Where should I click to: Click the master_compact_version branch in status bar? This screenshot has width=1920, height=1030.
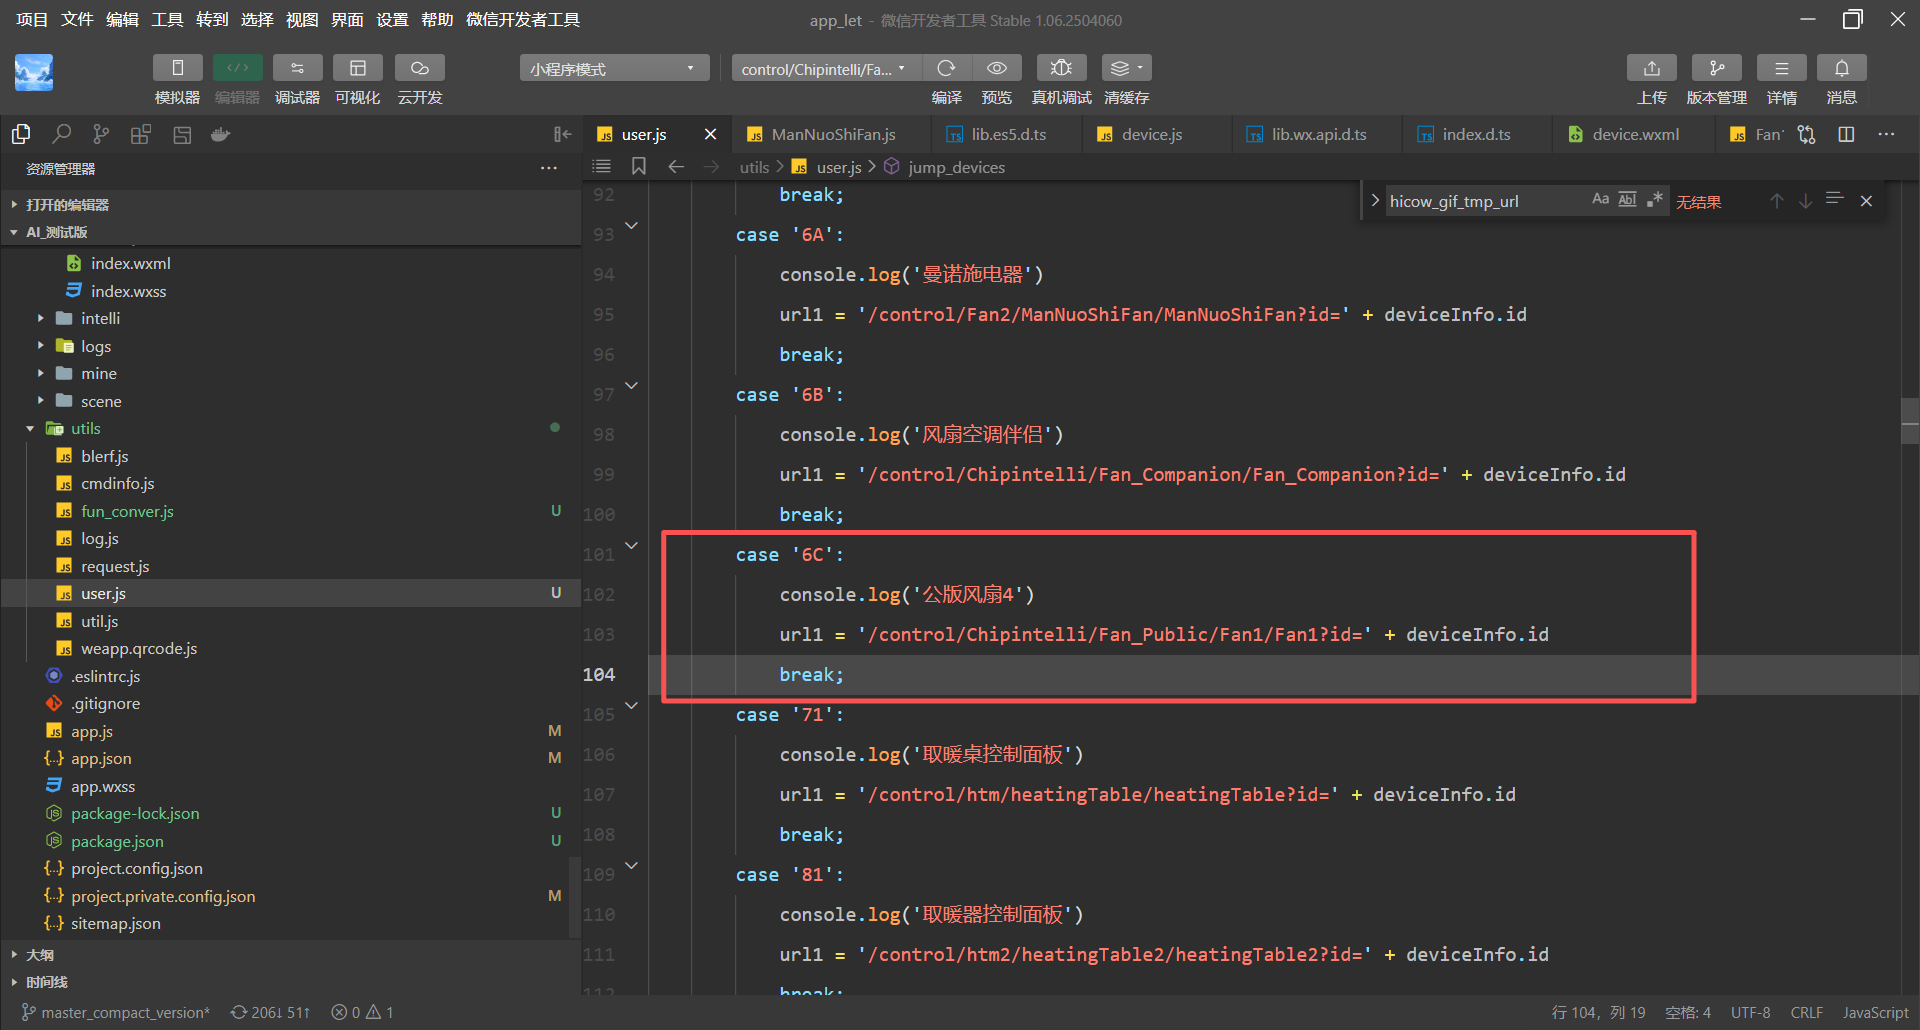tap(116, 1012)
